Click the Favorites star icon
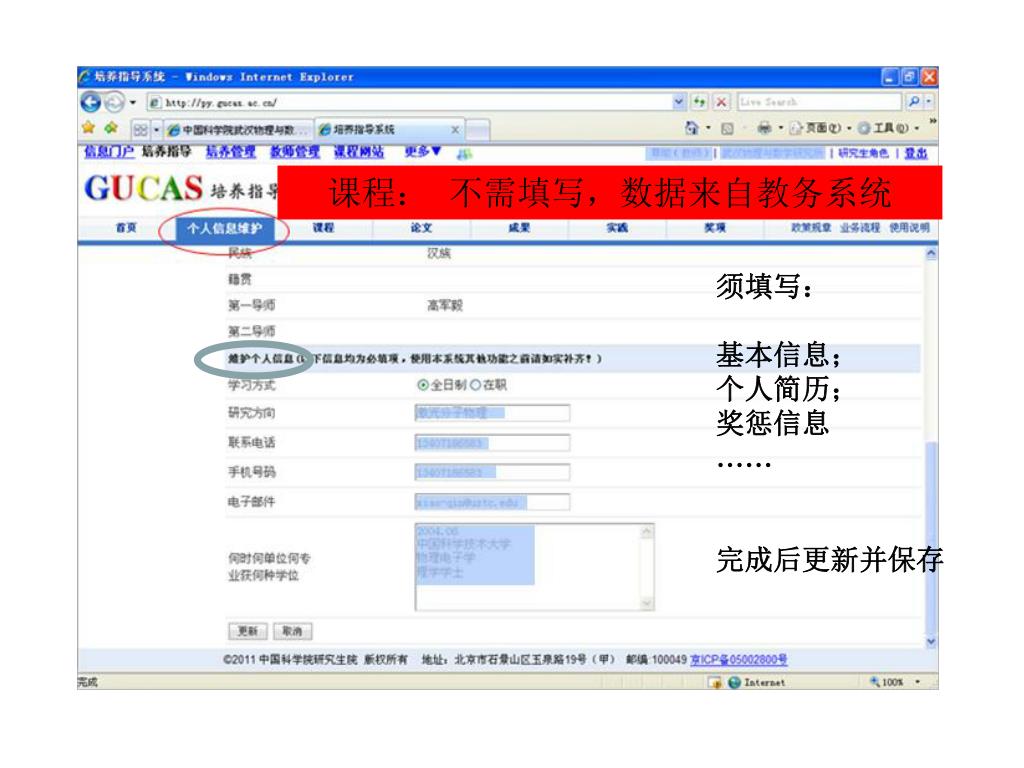1024x768 pixels. [89, 127]
